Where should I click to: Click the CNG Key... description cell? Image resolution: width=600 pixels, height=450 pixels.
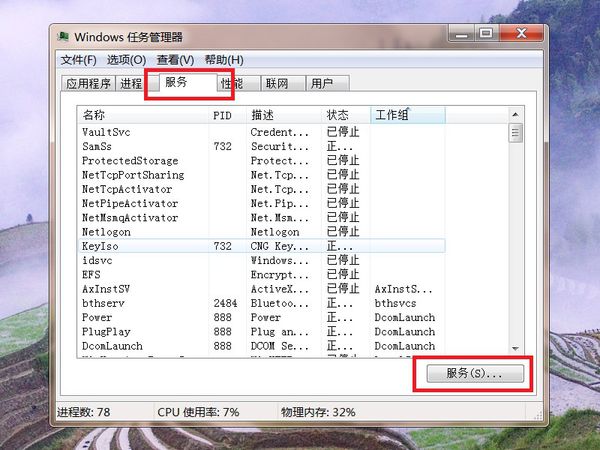point(279,246)
